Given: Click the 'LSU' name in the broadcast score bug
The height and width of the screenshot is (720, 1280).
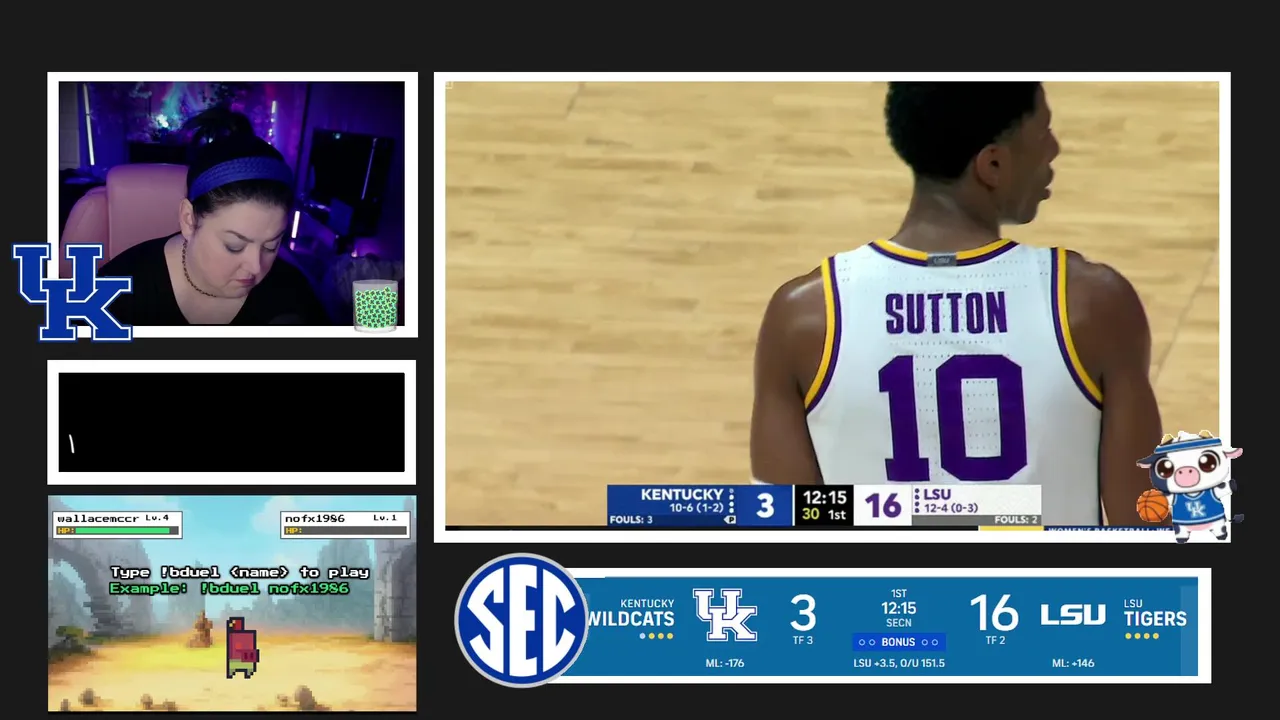Looking at the screenshot, I should click(x=937, y=494).
